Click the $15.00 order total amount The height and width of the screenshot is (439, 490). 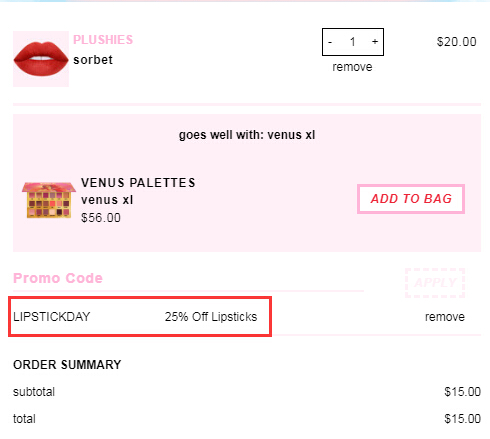click(x=462, y=419)
